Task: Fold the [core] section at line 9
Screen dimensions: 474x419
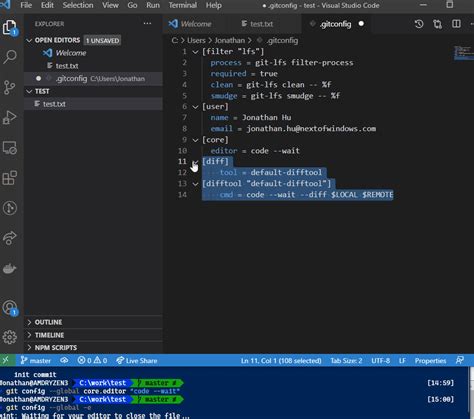Action: pyautogui.click(x=195, y=140)
